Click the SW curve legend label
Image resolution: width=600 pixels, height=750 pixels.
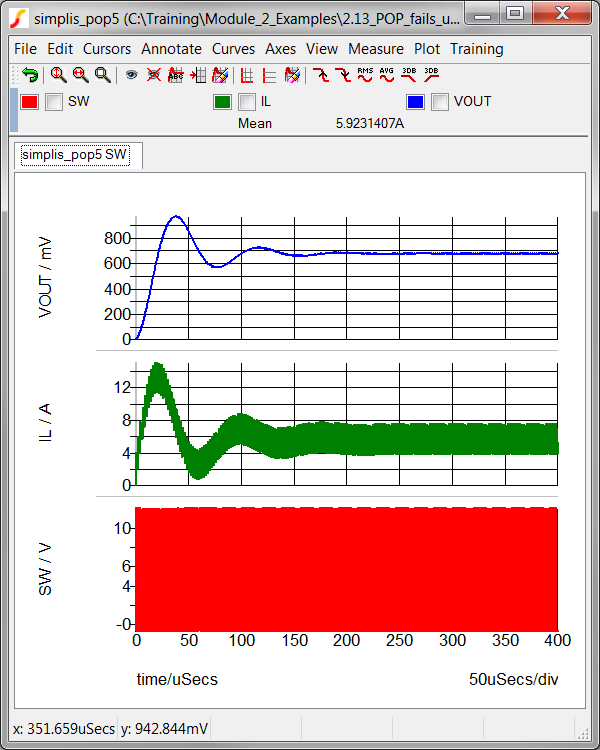pyautogui.click(x=78, y=101)
